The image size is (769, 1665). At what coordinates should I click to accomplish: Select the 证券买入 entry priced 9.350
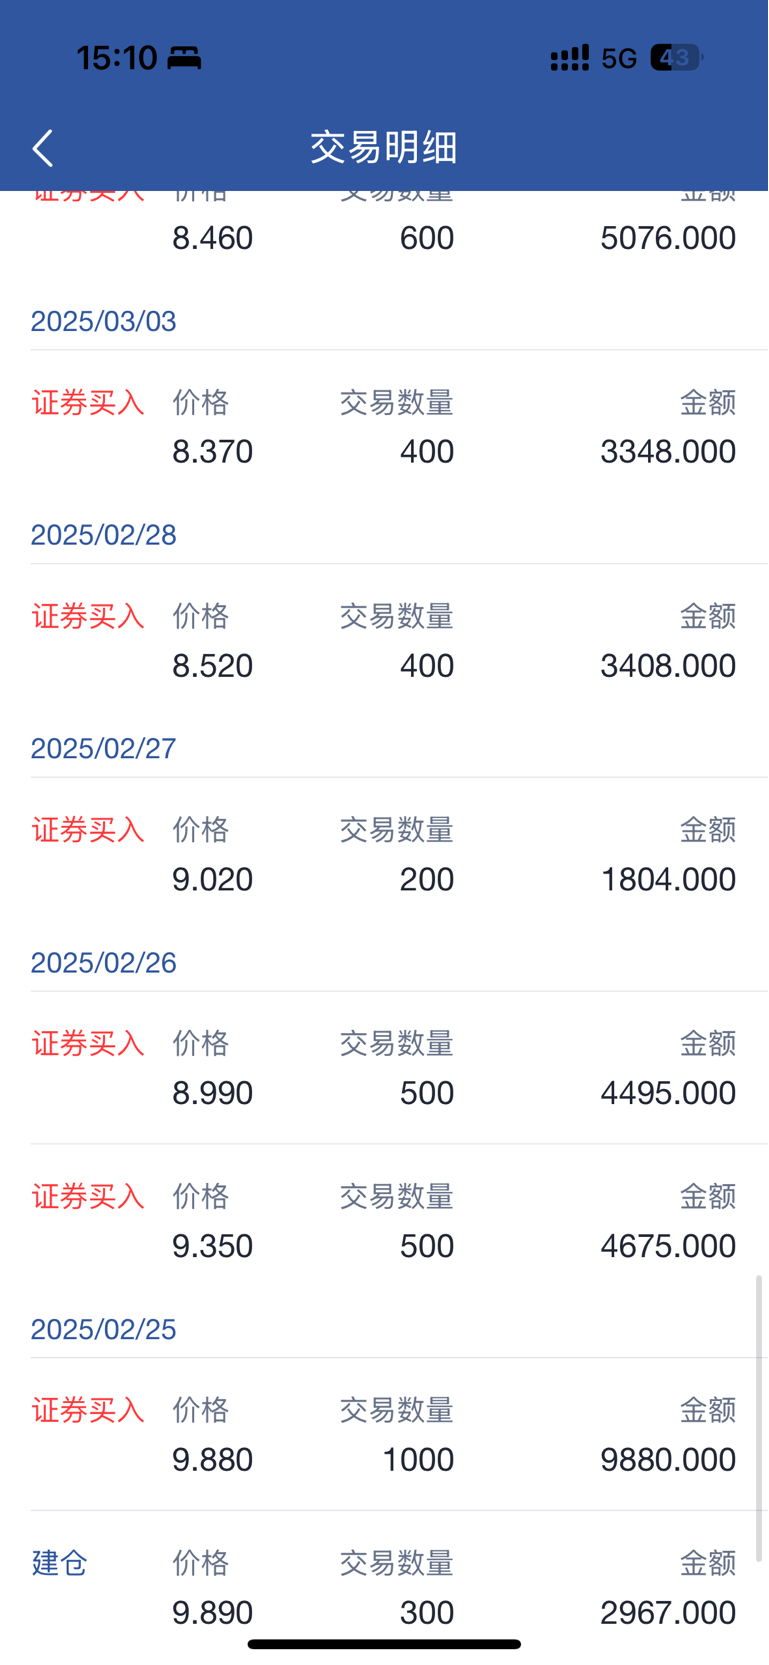pos(384,1221)
